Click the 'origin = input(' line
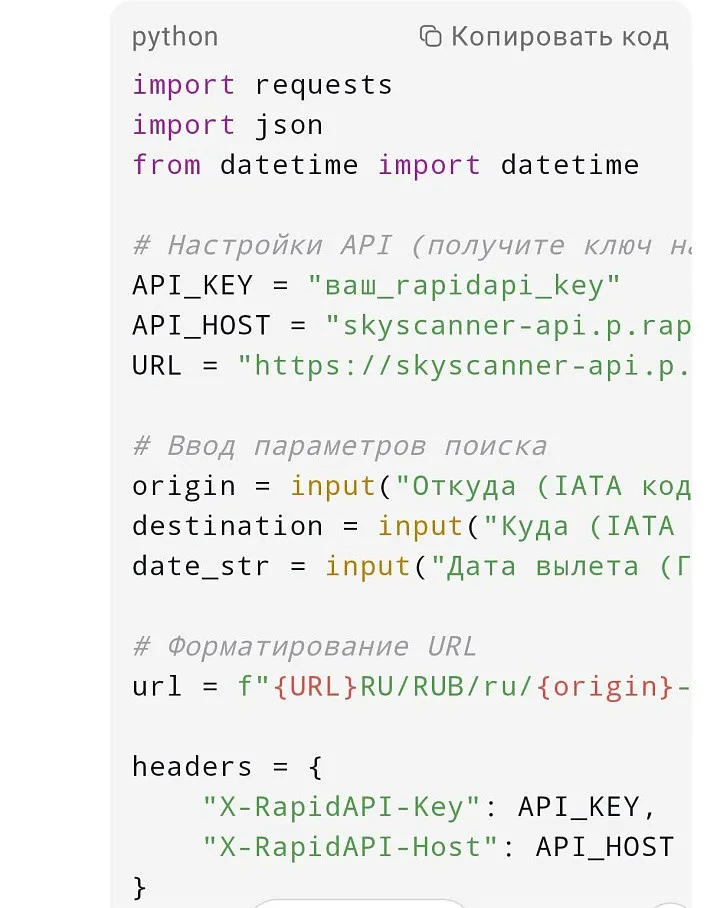720x908 pixels. (411, 486)
